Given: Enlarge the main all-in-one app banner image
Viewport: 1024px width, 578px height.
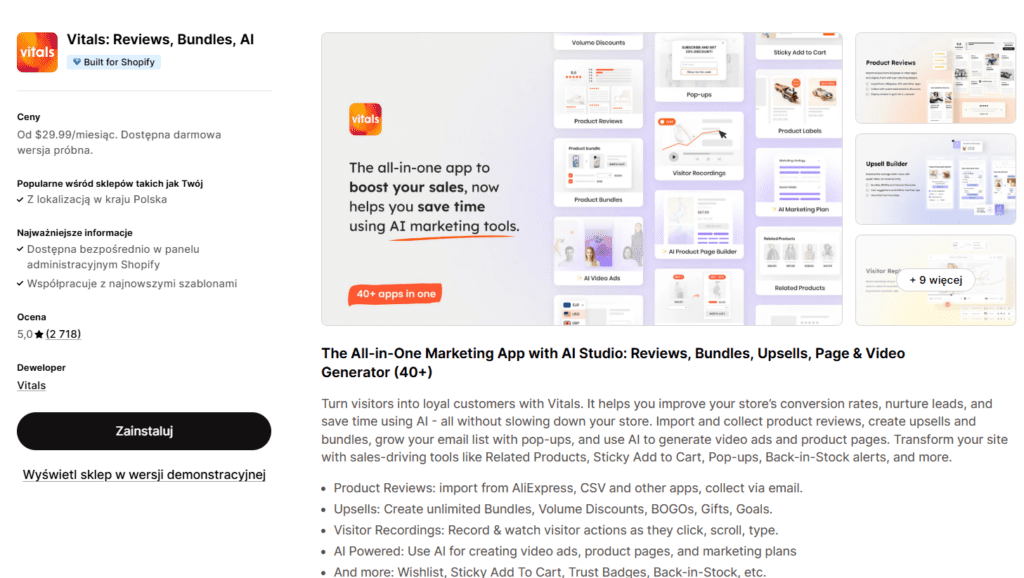Looking at the screenshot, I should (582, 179).
